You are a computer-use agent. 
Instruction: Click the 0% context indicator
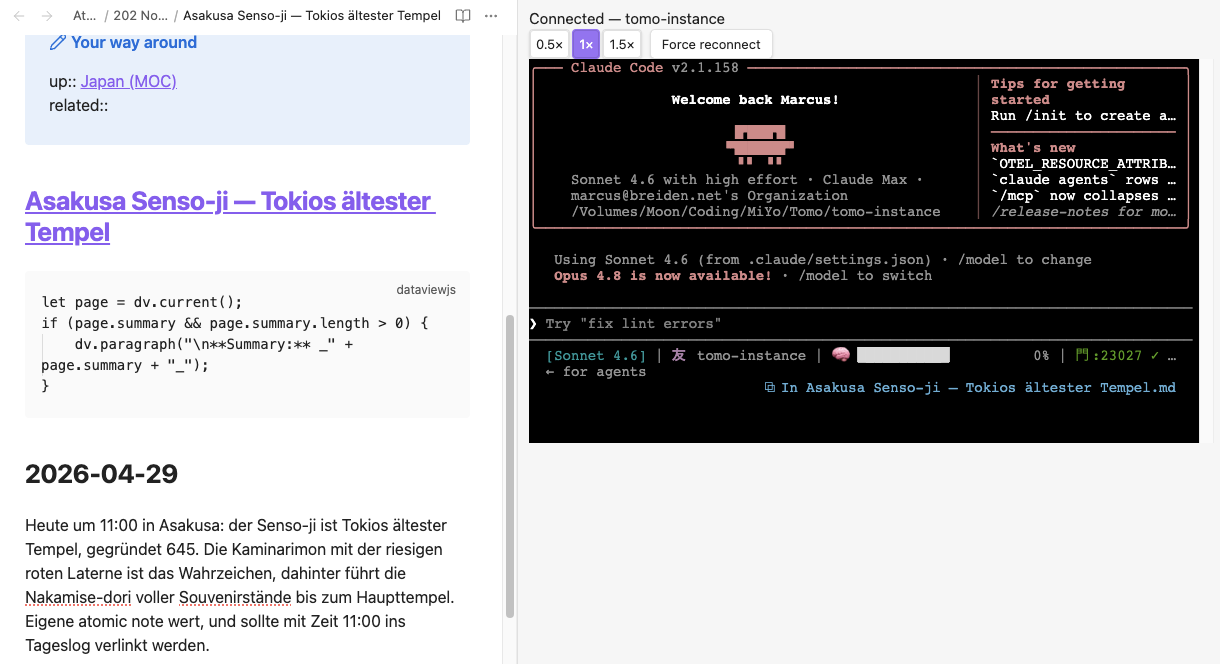[1041, 355]
